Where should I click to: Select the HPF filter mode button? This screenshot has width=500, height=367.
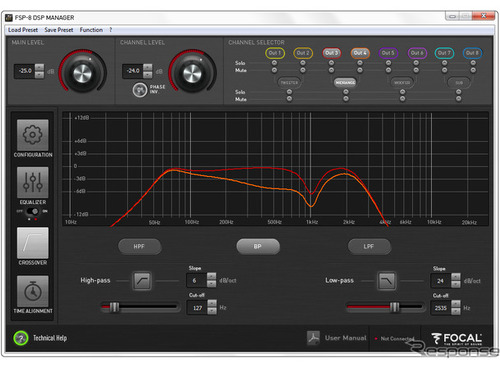pos(140,247)
